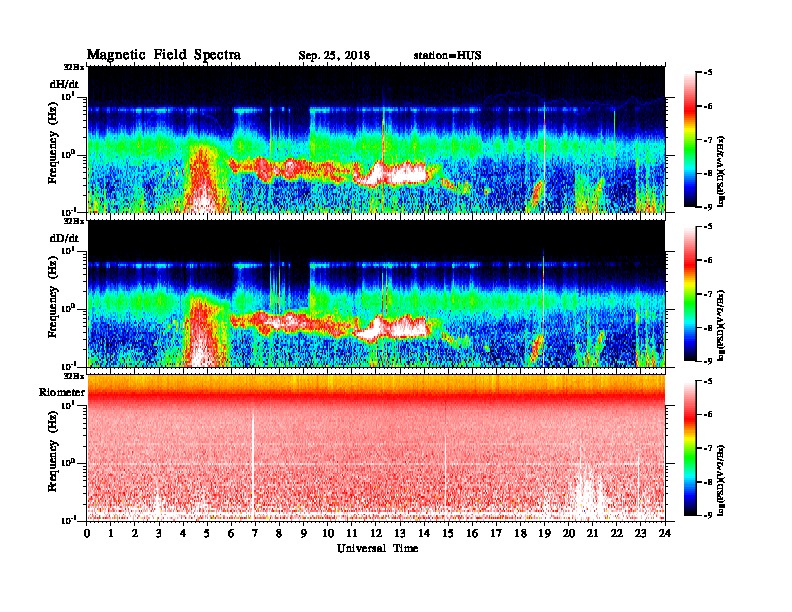Click the Riometer spectrogram plot area
The image size is (792, 612).
click(376, 448)
